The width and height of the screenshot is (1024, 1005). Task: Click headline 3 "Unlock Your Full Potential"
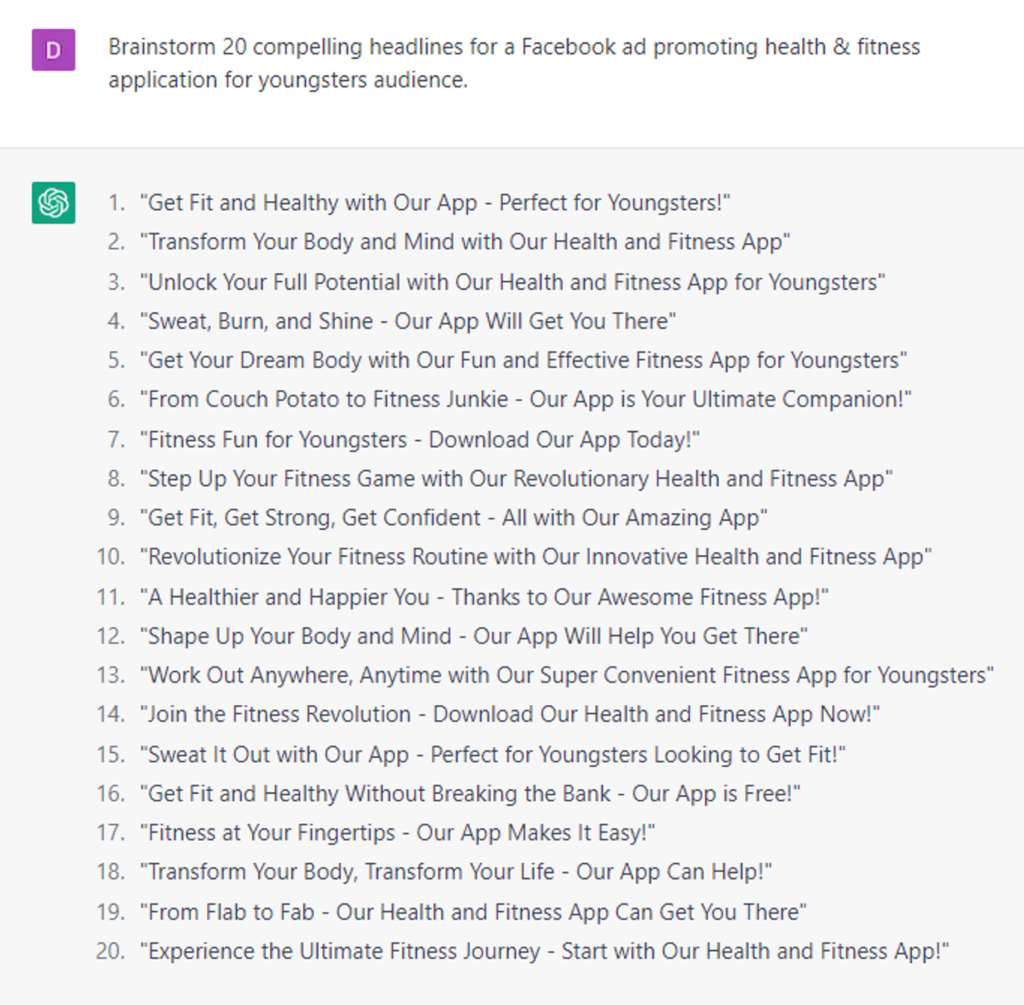(513, 282)
